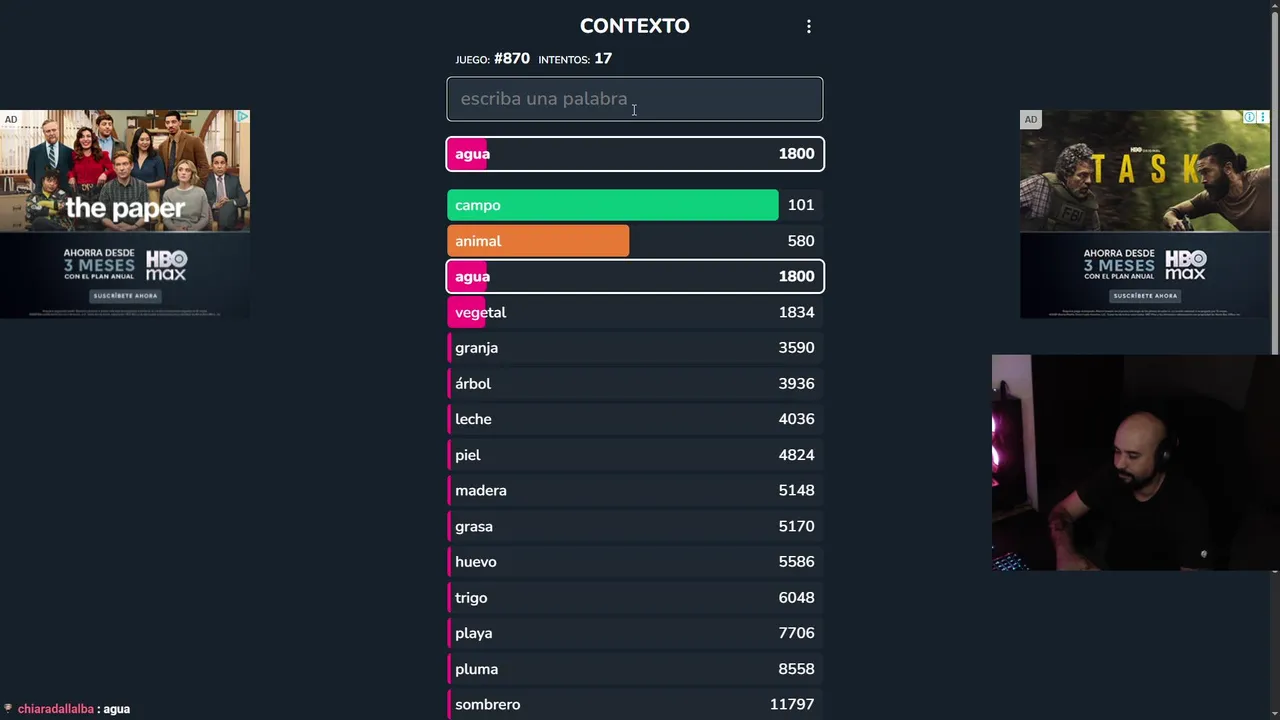Open the three-dot menu beside CONTEXTO
Screen dimensions: 1280x720
809,27
